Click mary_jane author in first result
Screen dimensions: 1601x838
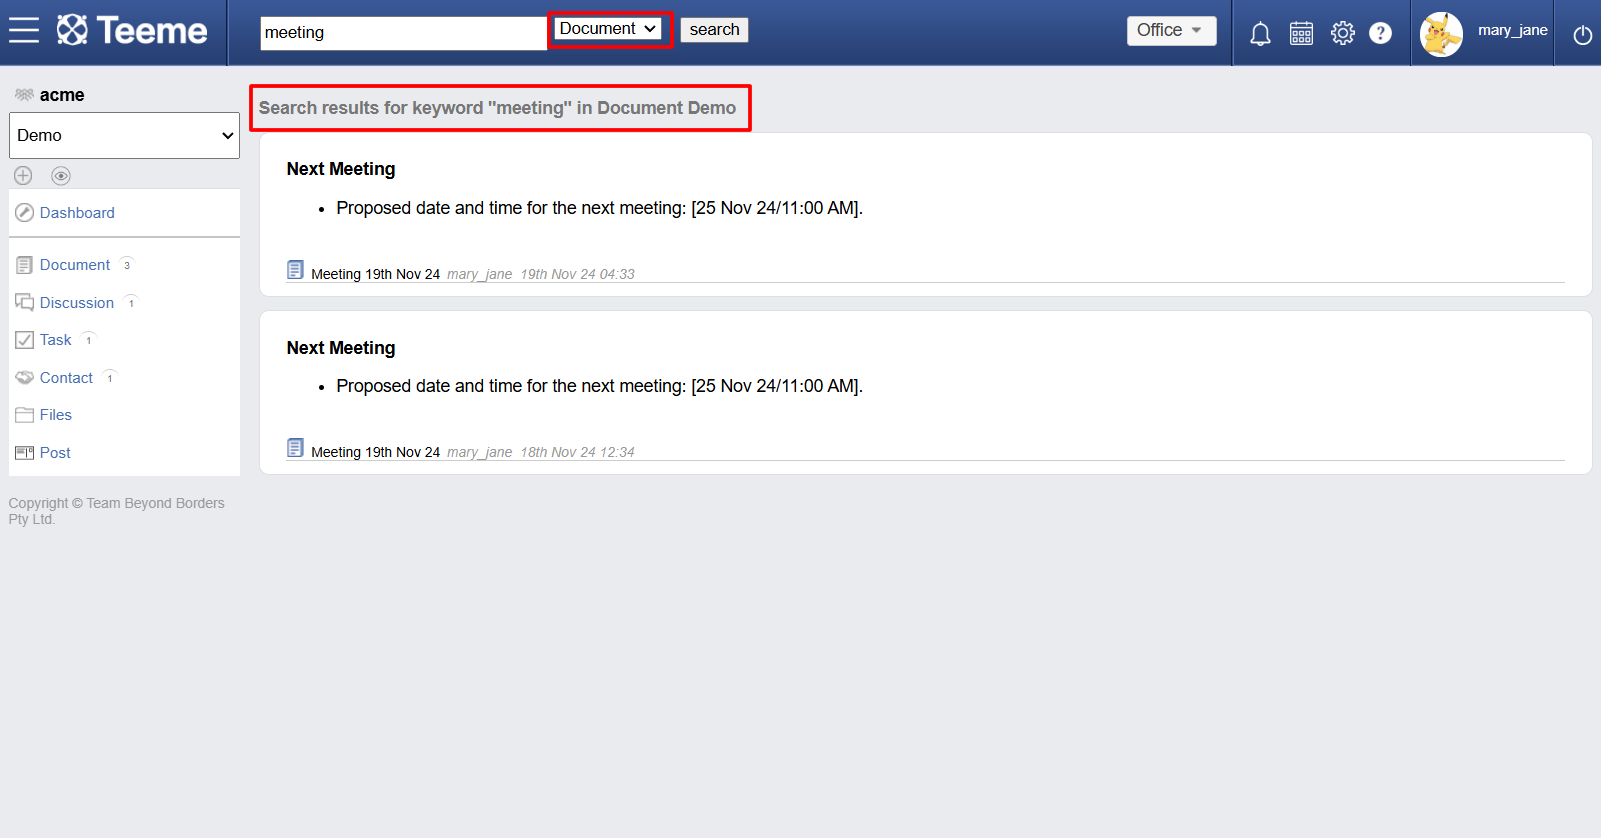click(x=479, y=274)
